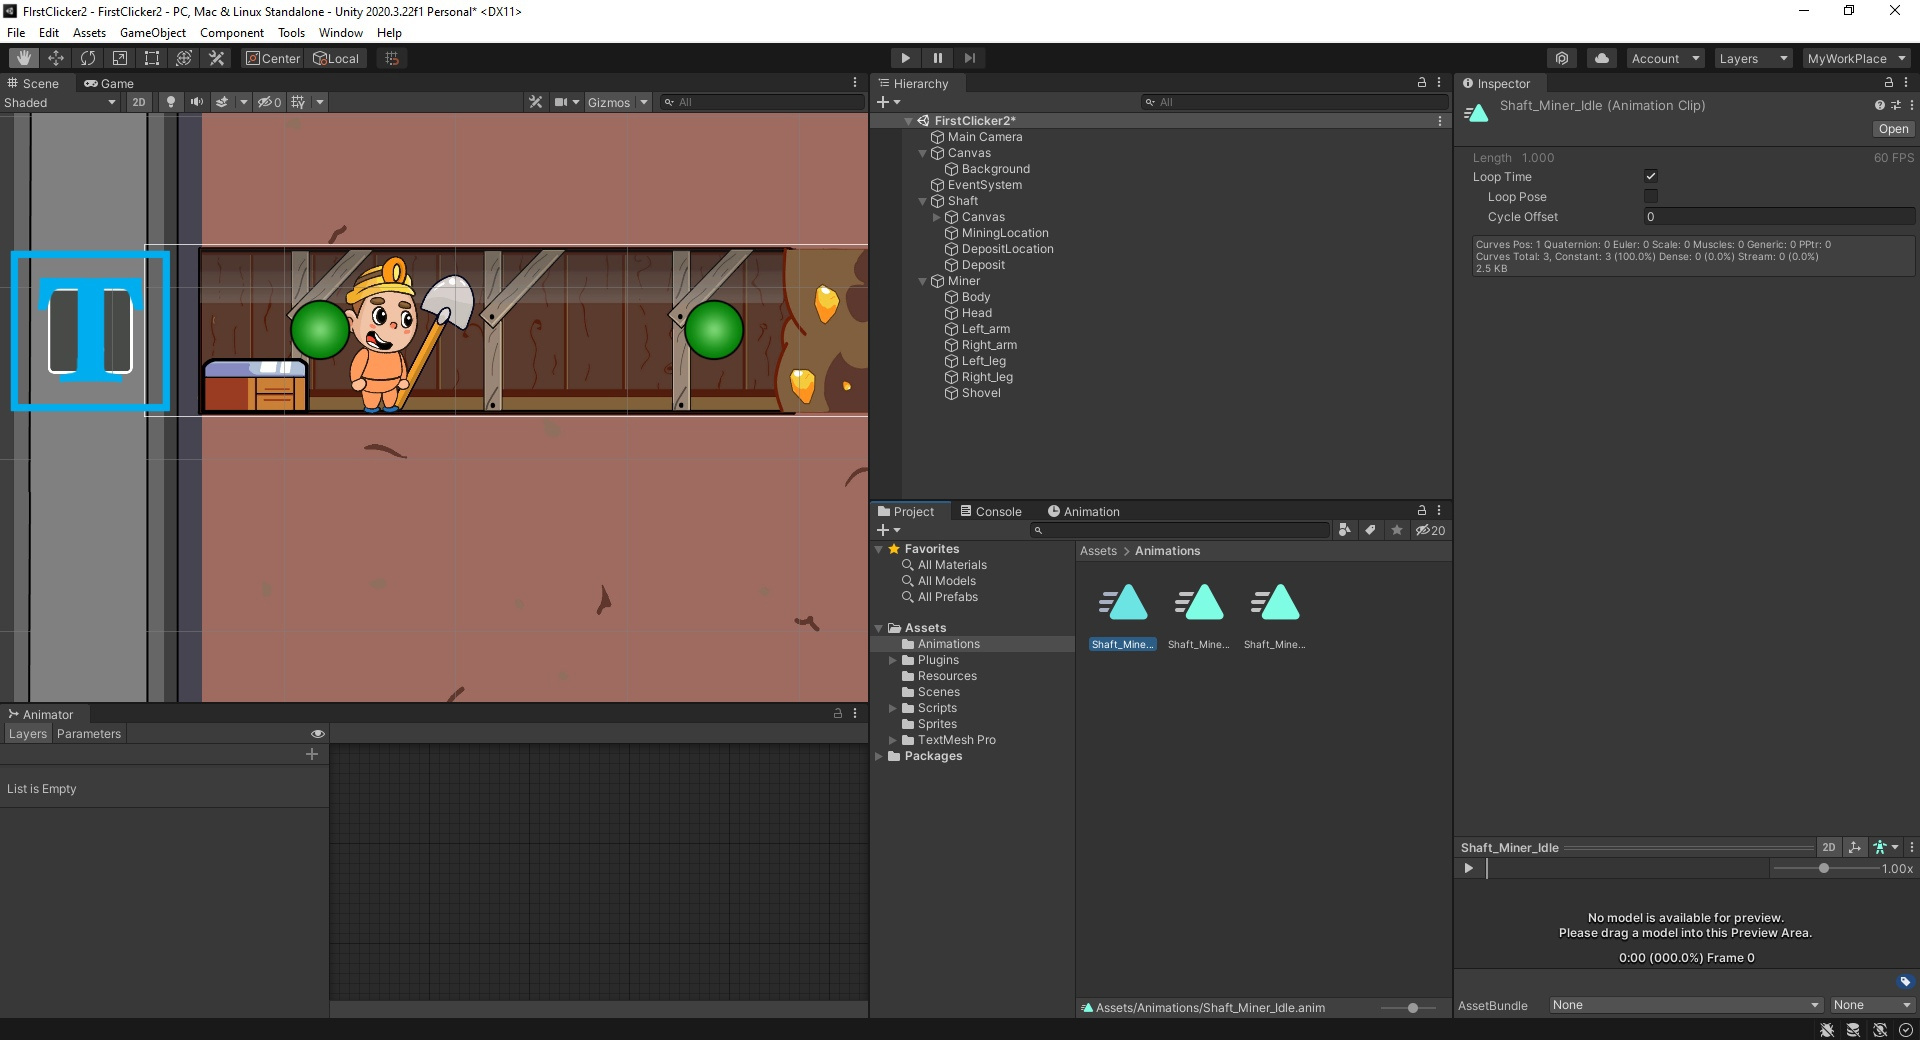Open Shaded draw mode dropdown

click(x=60, y=102)
